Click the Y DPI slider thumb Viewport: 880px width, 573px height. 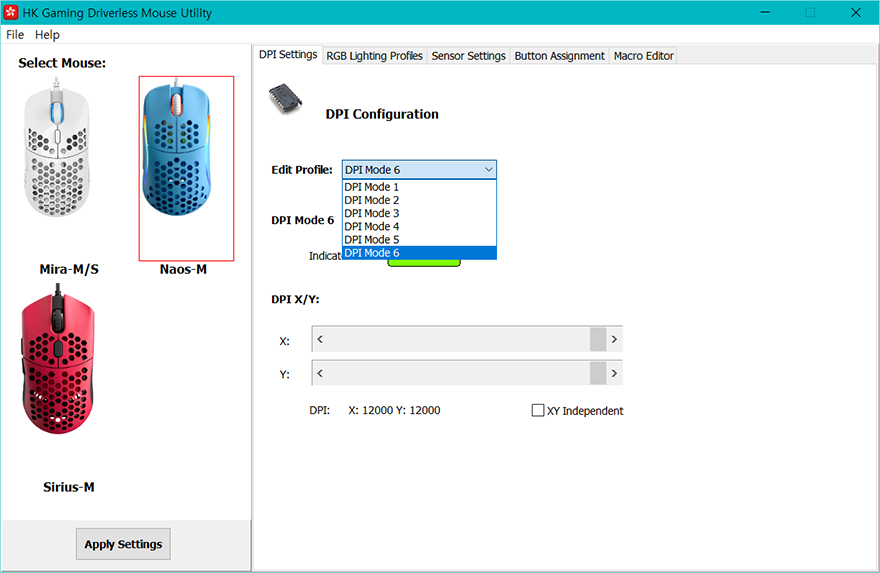598,373
